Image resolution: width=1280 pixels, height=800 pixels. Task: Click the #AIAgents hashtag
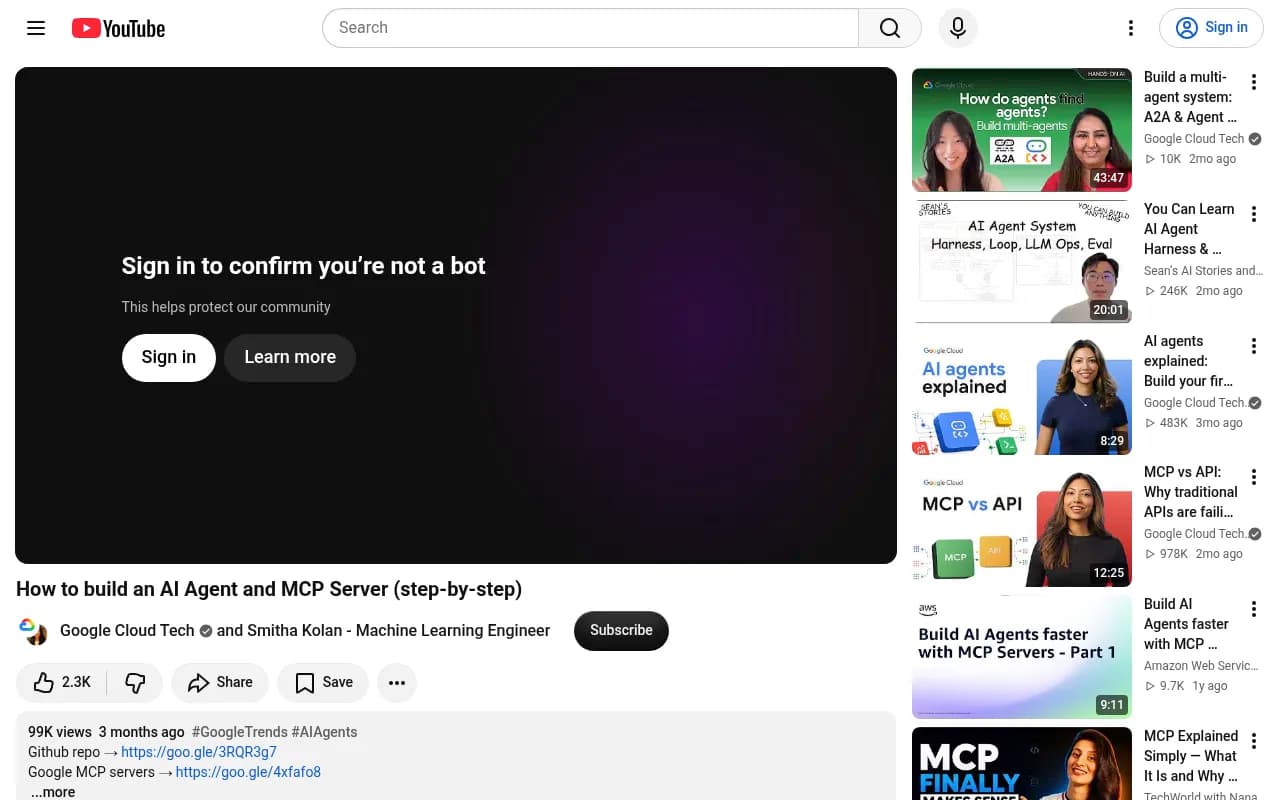point(324,732)
